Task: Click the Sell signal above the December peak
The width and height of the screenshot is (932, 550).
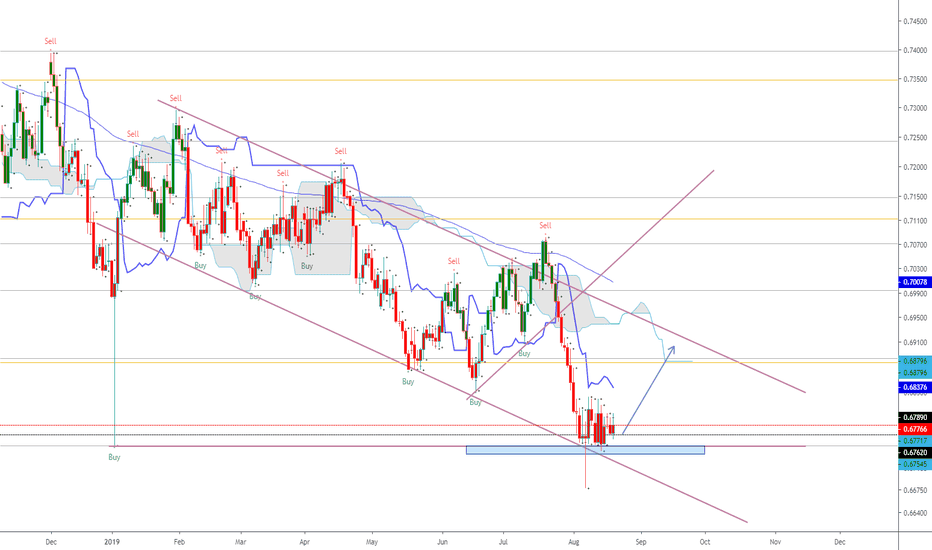Action: click(51, 41)
